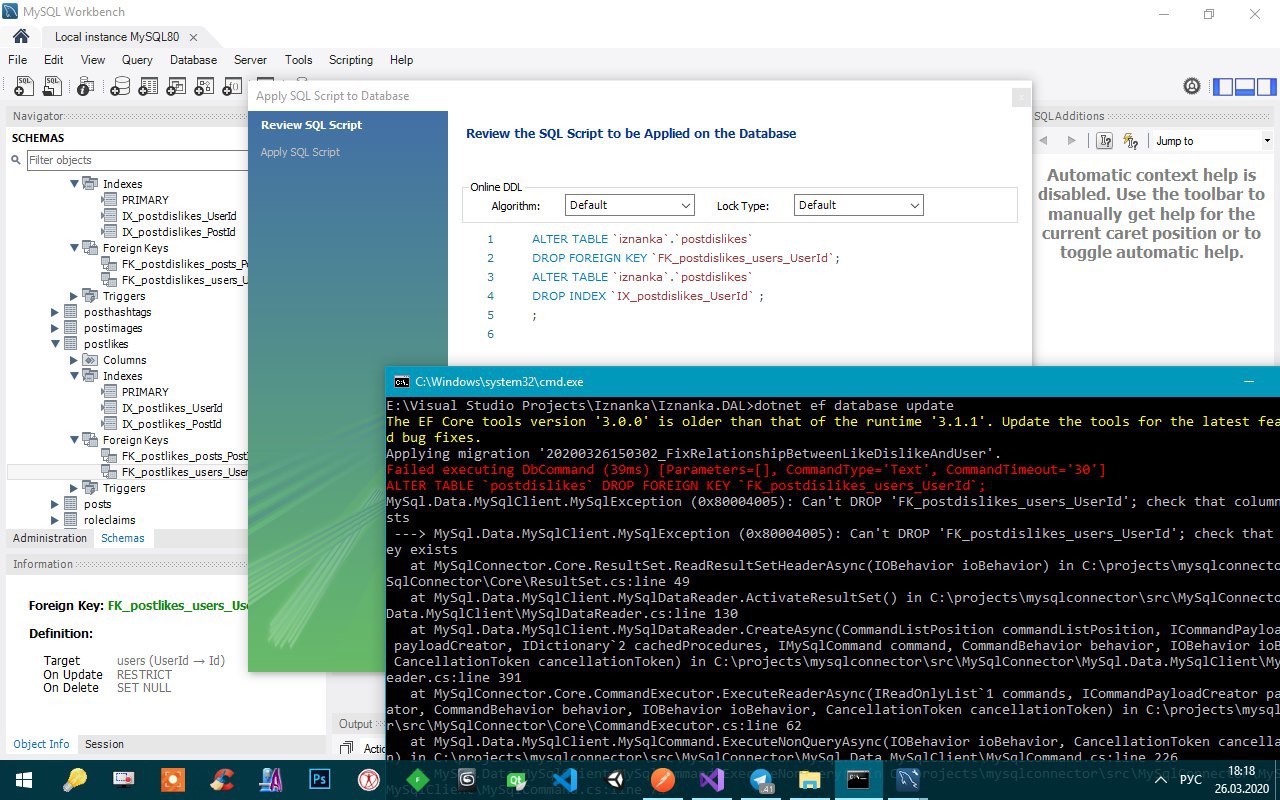This screenshot has width=1280, height=800.
Task: Expand the posthashtags table node
Action: [x=55, y=312]
